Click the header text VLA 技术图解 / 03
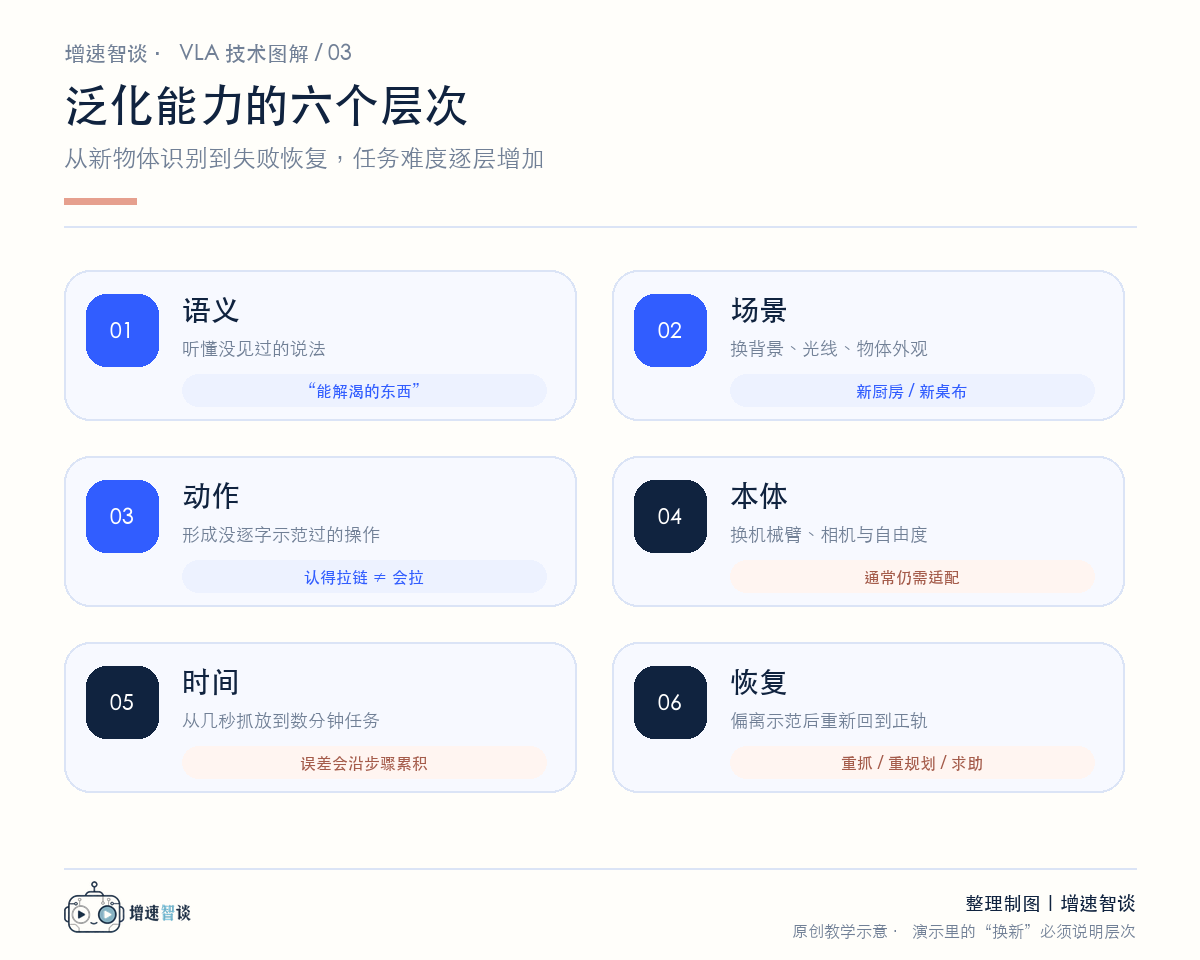 [x=265, y=53]
